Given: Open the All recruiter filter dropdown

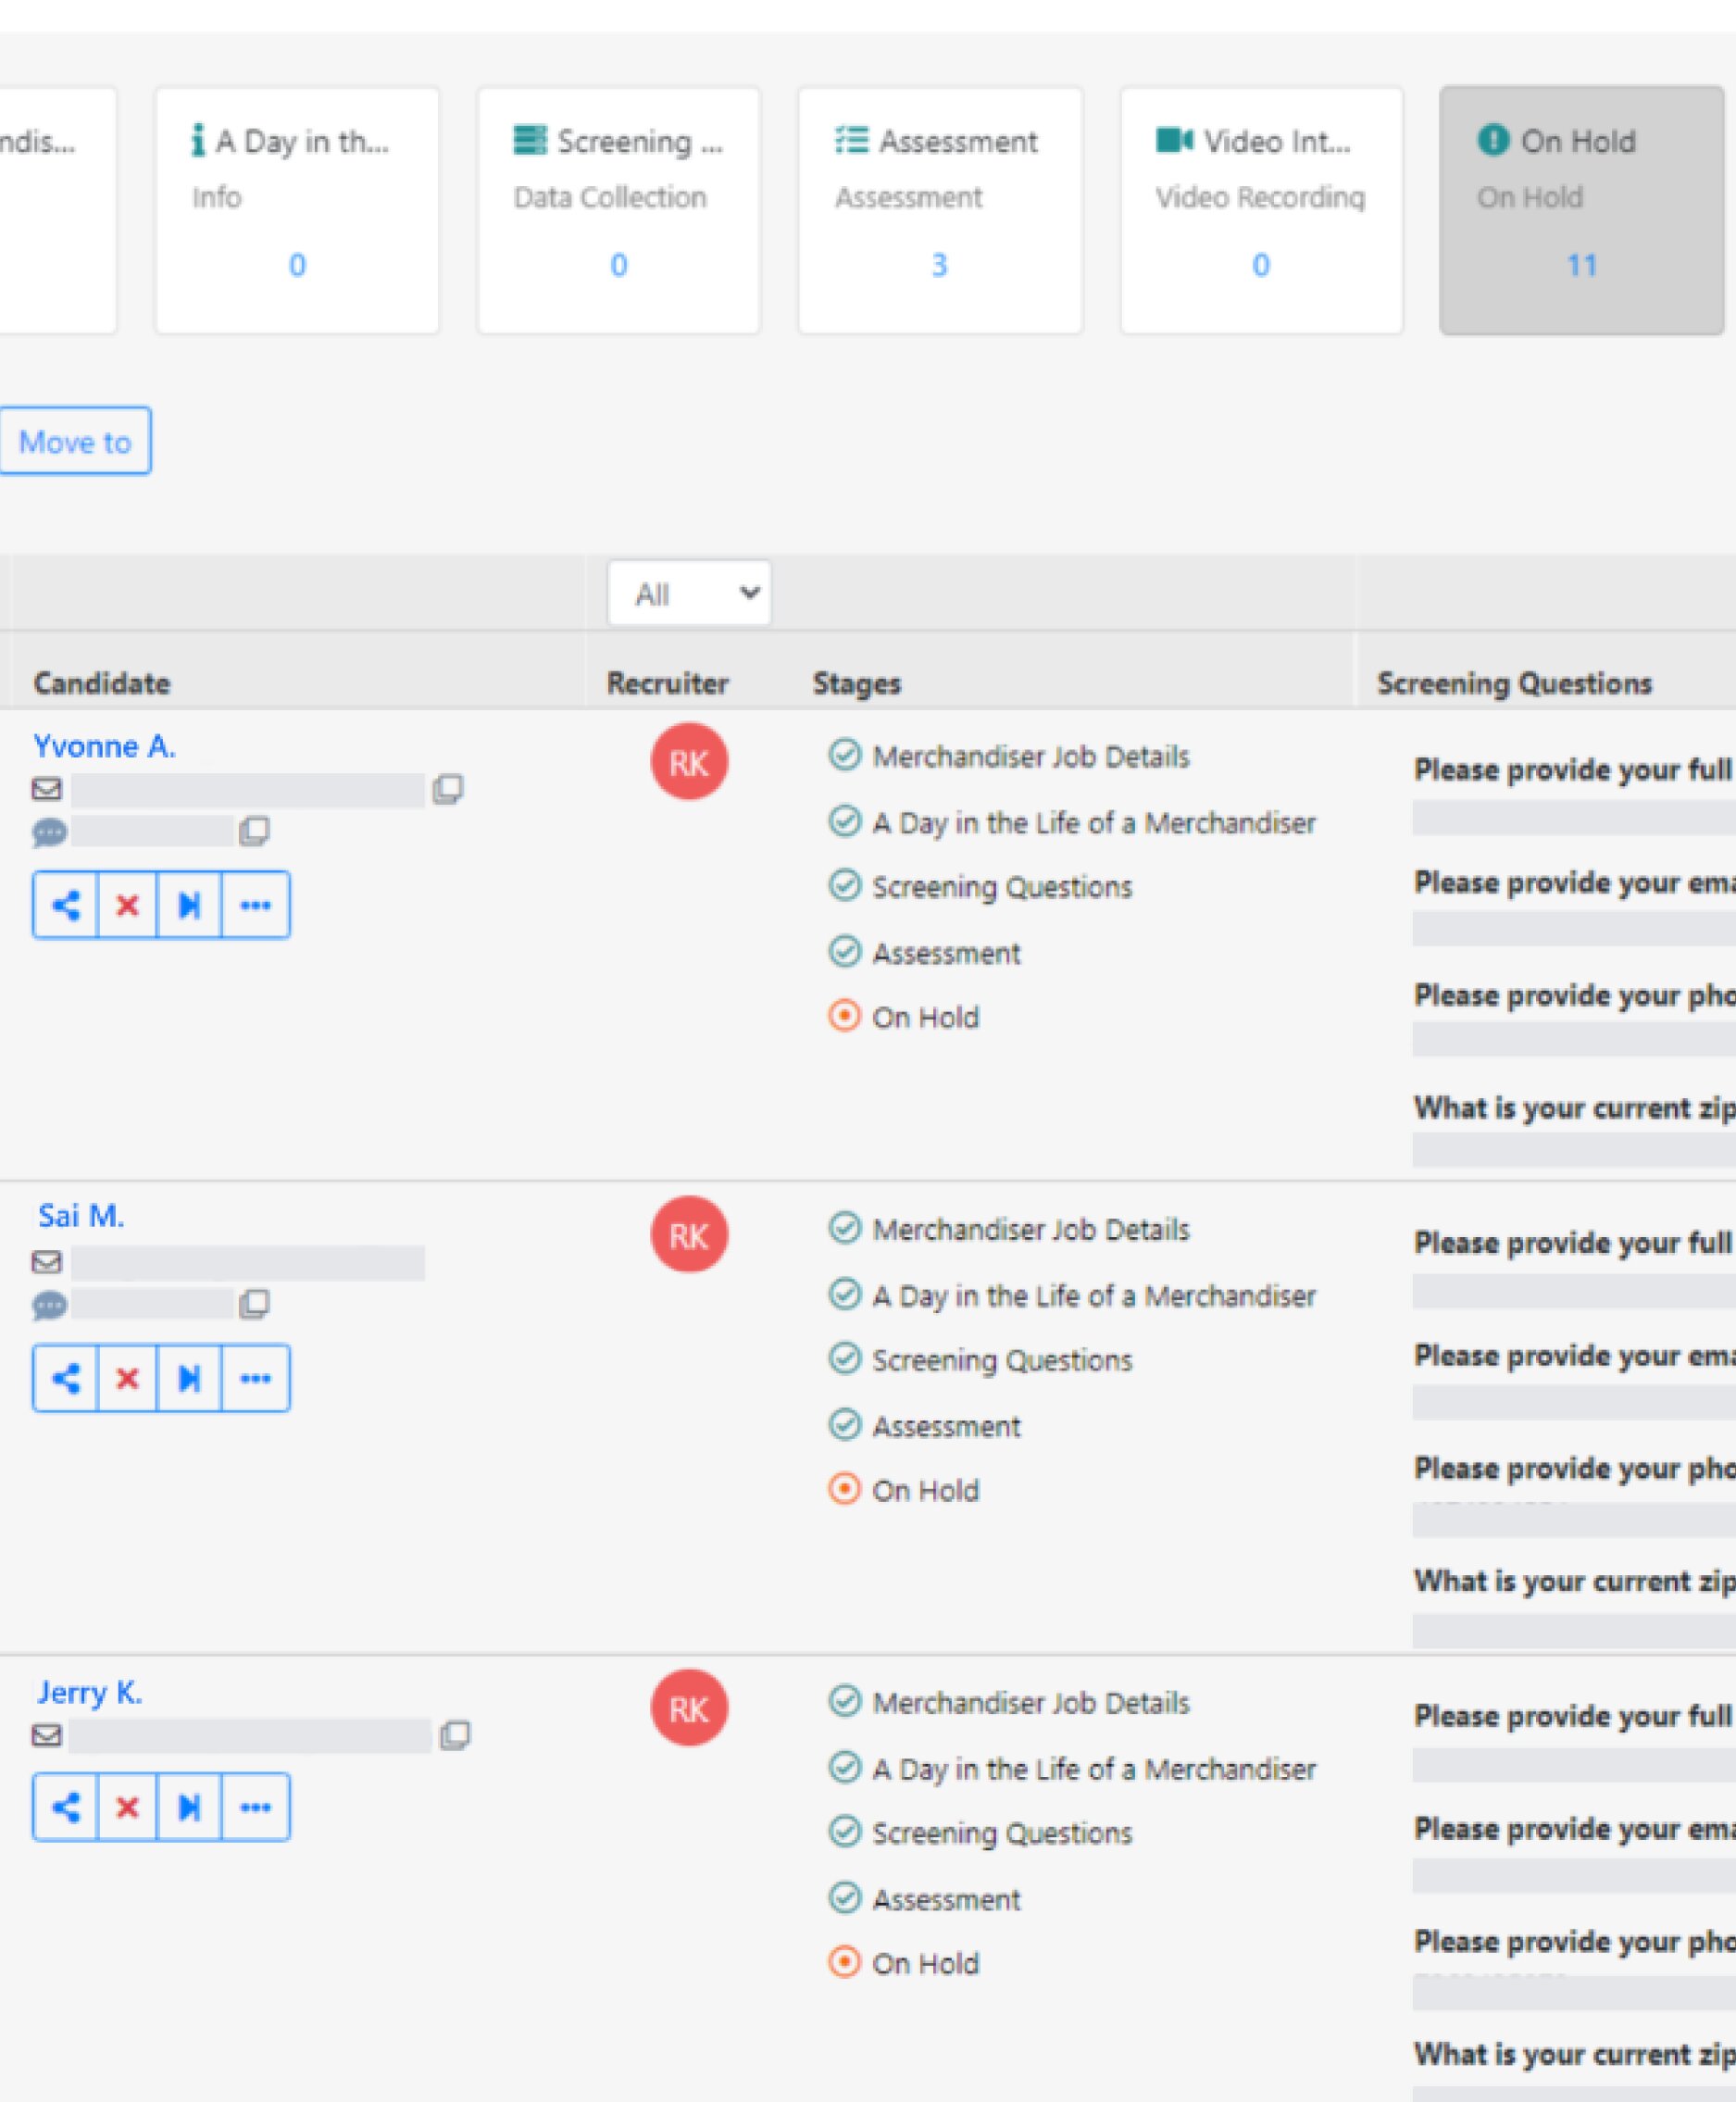Looking at the screenshot, I should 689,593.
